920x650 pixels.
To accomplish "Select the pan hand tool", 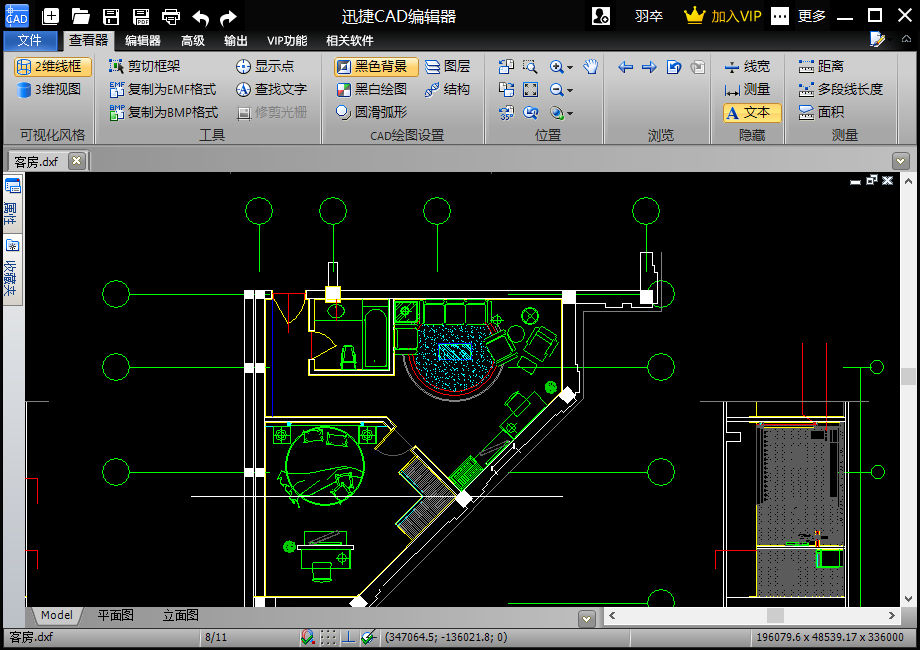I will click(591, 66).
